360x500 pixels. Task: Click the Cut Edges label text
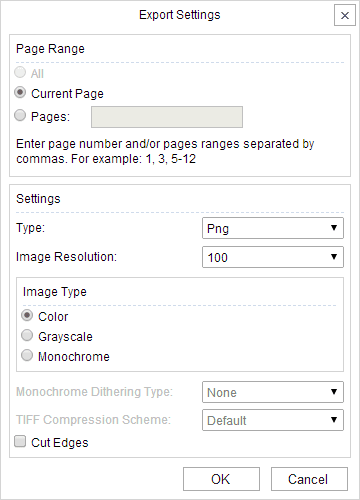60,443
